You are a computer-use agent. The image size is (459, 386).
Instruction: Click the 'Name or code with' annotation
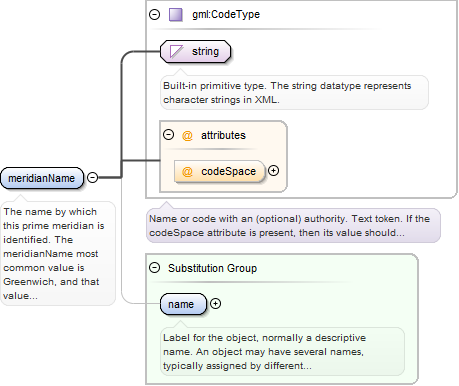point(289,226)
